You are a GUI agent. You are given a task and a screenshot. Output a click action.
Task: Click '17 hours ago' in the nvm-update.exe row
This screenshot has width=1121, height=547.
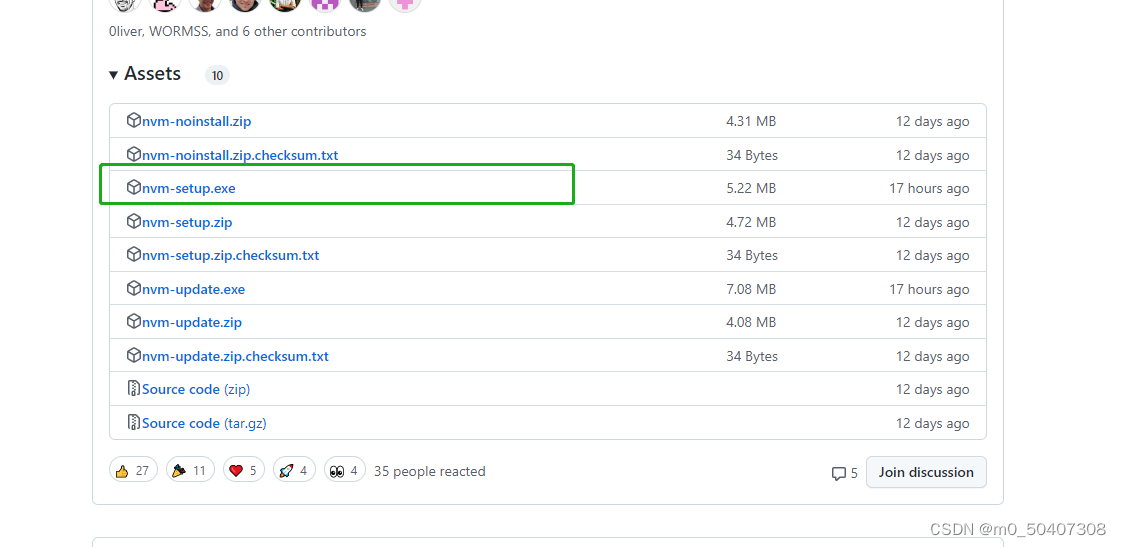(929, 290)
